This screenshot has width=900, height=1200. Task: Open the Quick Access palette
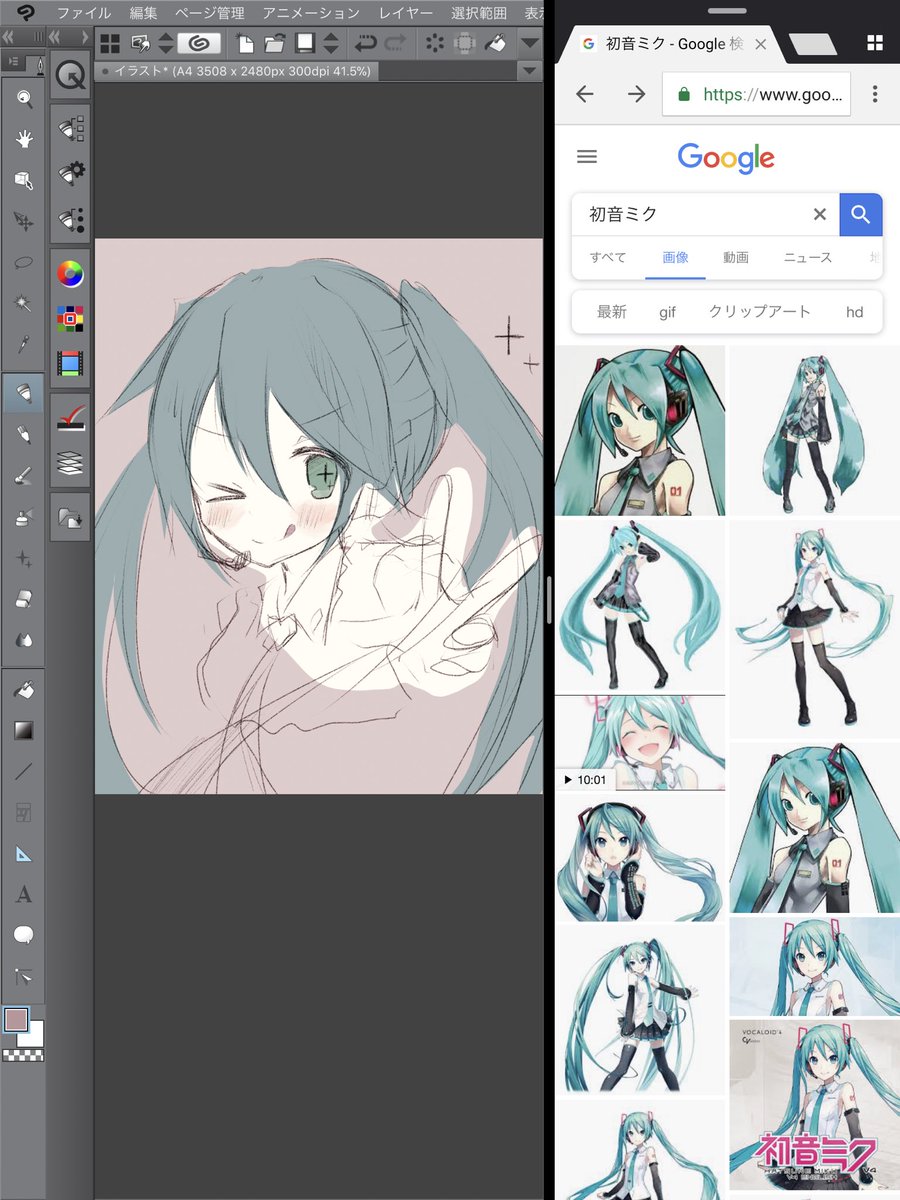point(70,73)
